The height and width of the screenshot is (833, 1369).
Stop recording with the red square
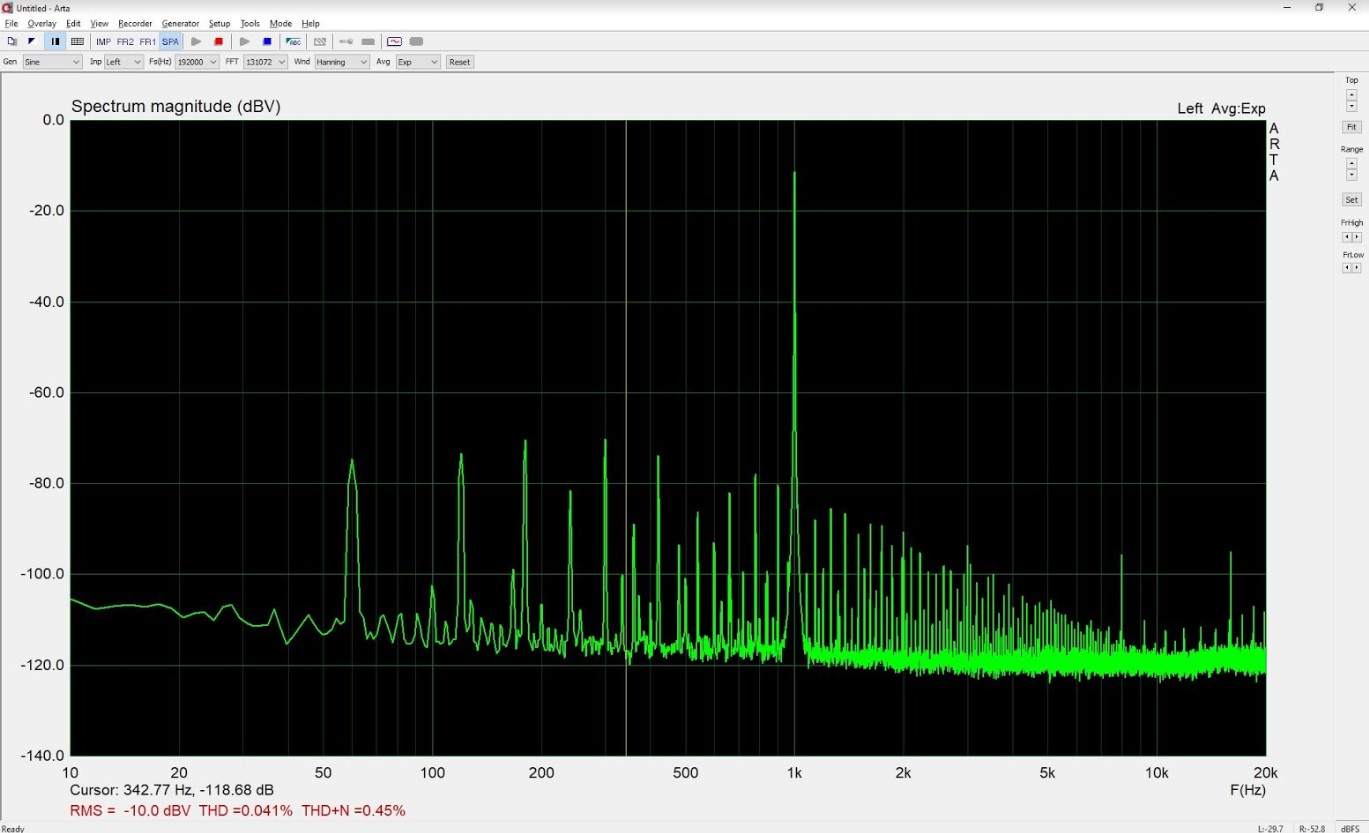[x=219, y=42]
